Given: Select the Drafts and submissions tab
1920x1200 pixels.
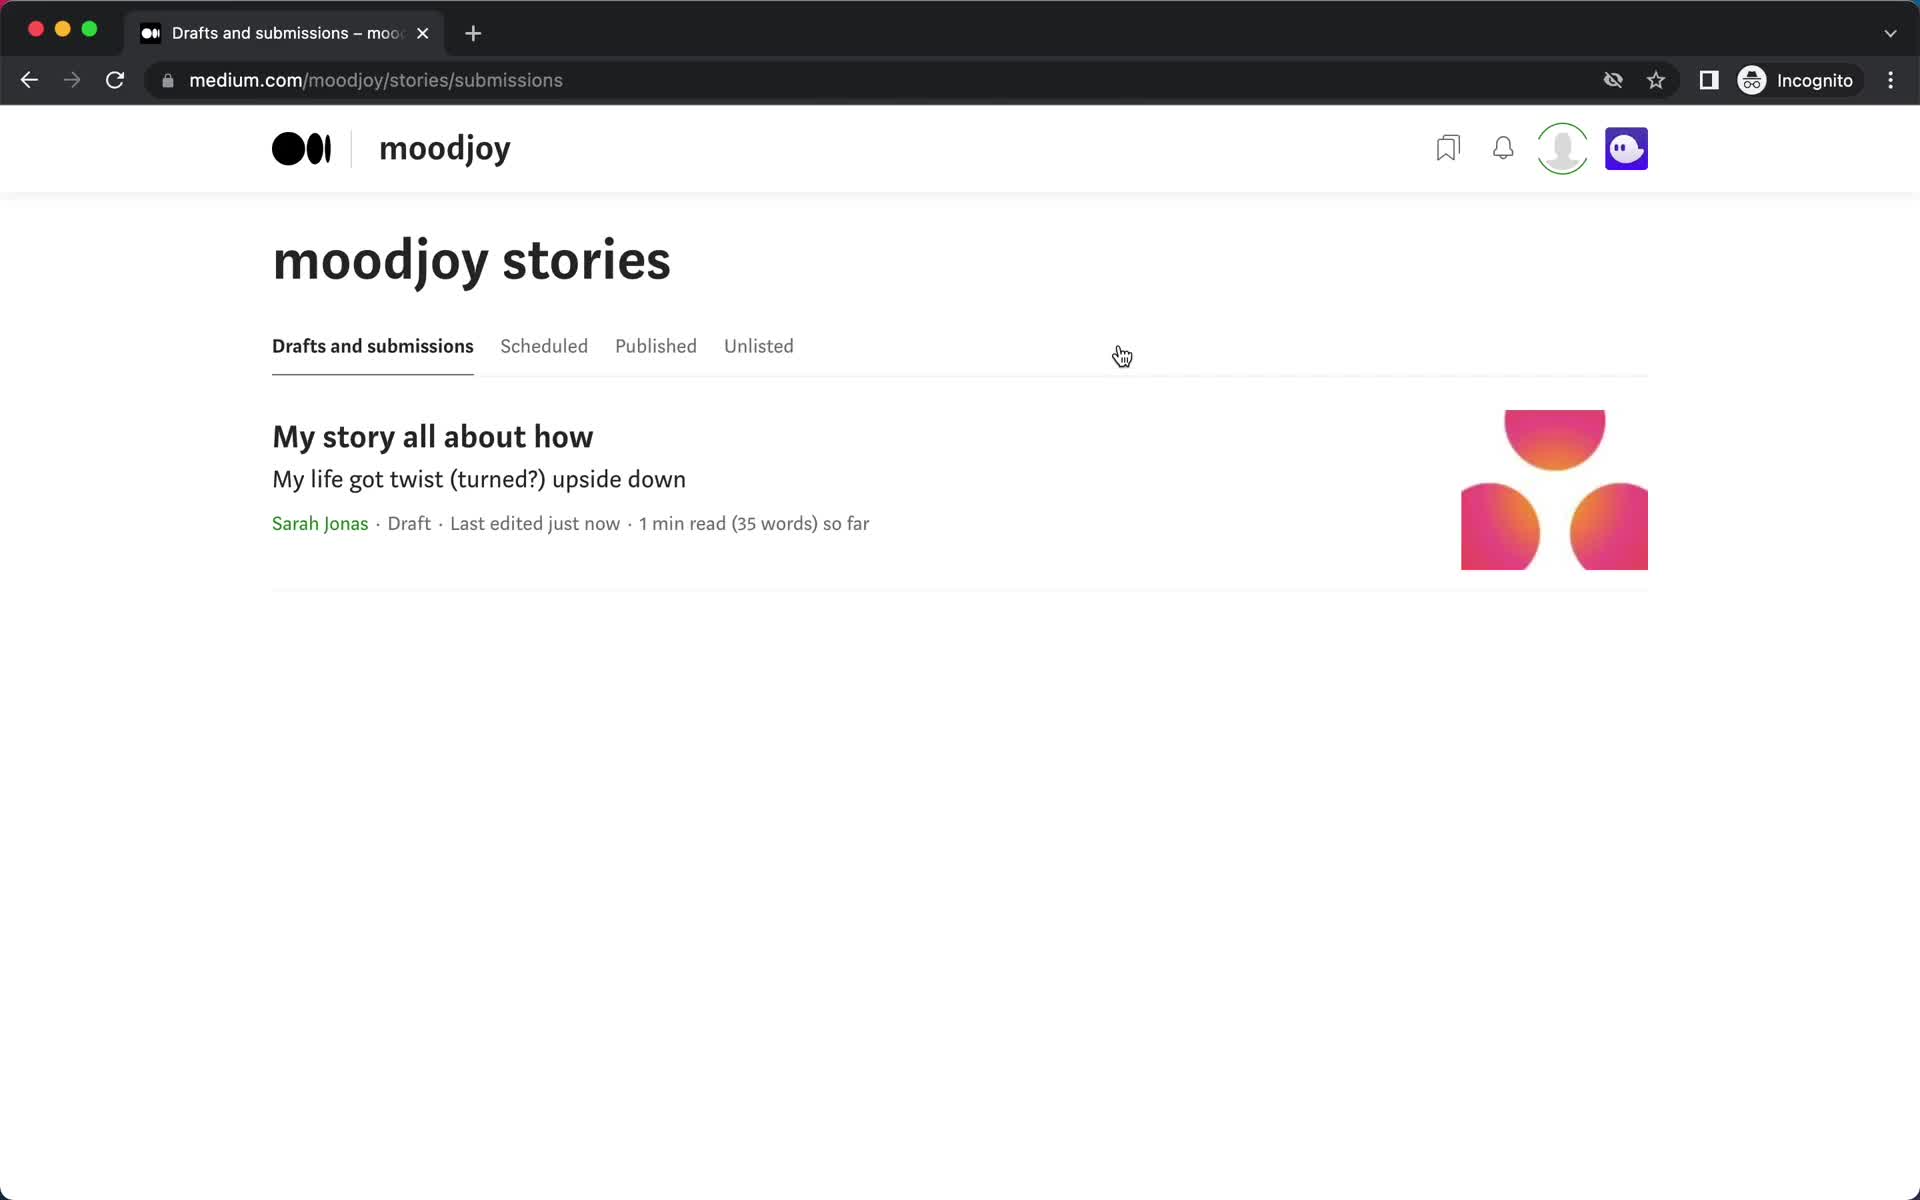Looking at the screenshot, I should point(372,346).
